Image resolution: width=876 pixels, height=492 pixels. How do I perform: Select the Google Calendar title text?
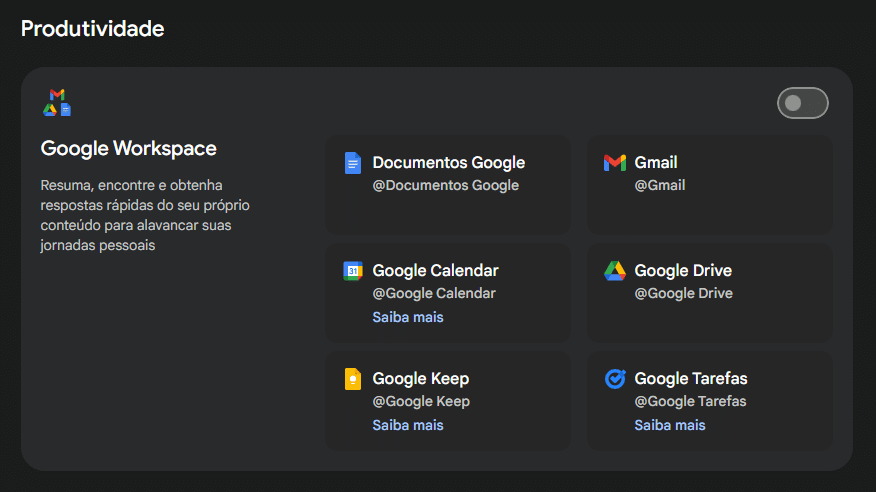(435, 271)
